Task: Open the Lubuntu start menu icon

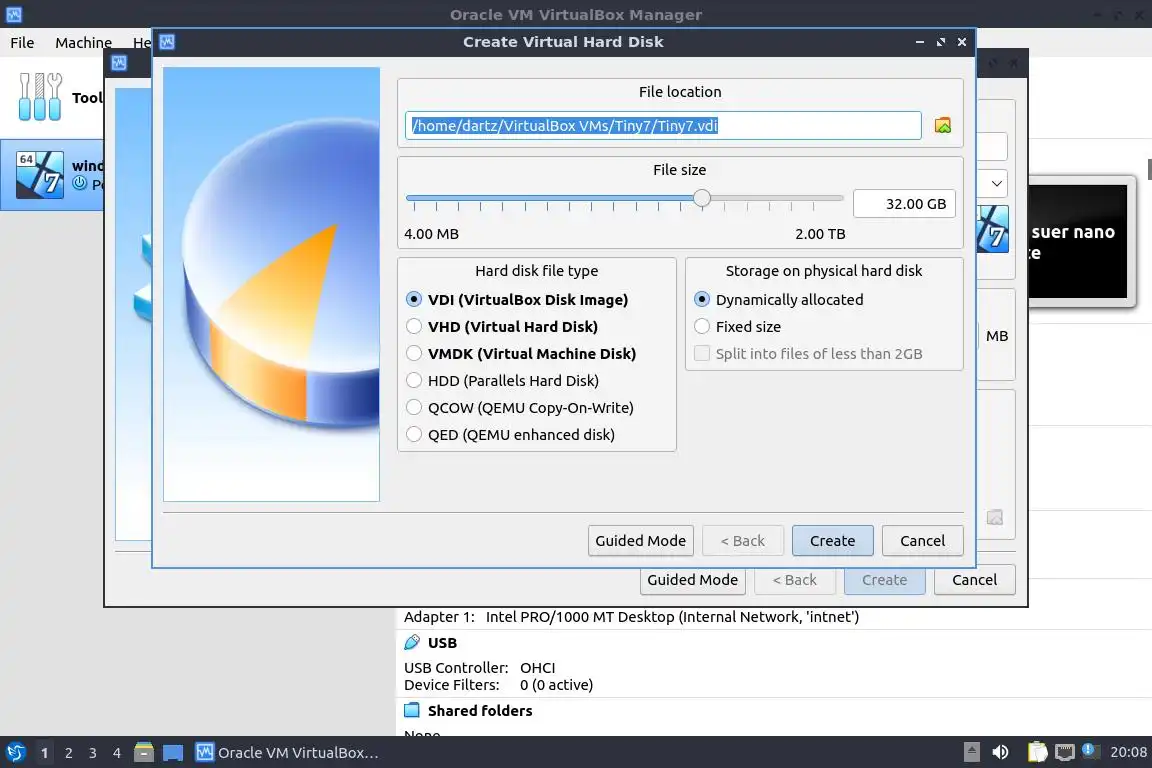Action: tap(15, 752)
